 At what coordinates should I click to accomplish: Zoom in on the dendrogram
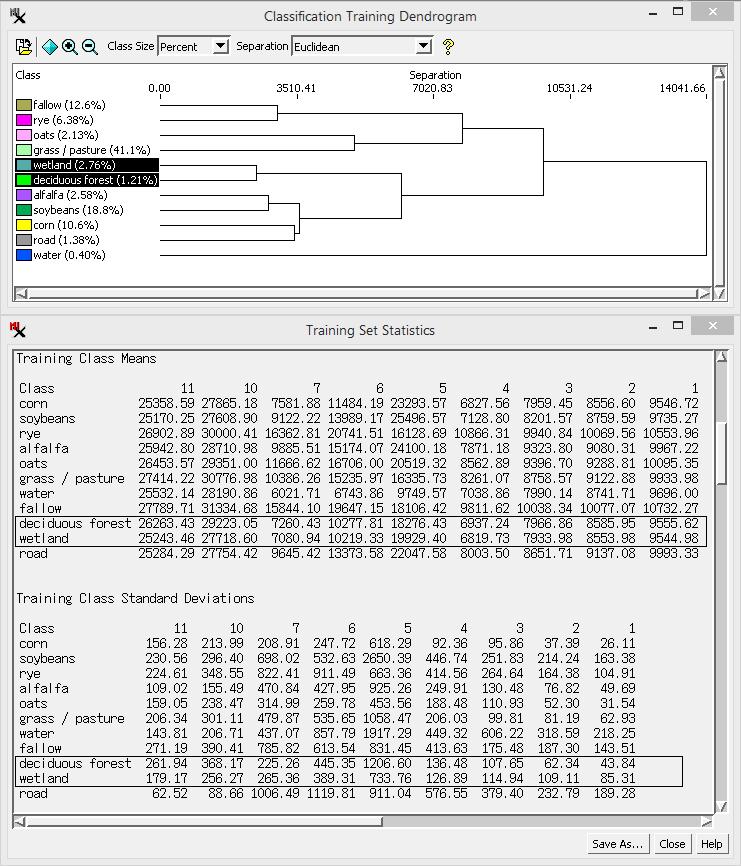coord(70,47)
